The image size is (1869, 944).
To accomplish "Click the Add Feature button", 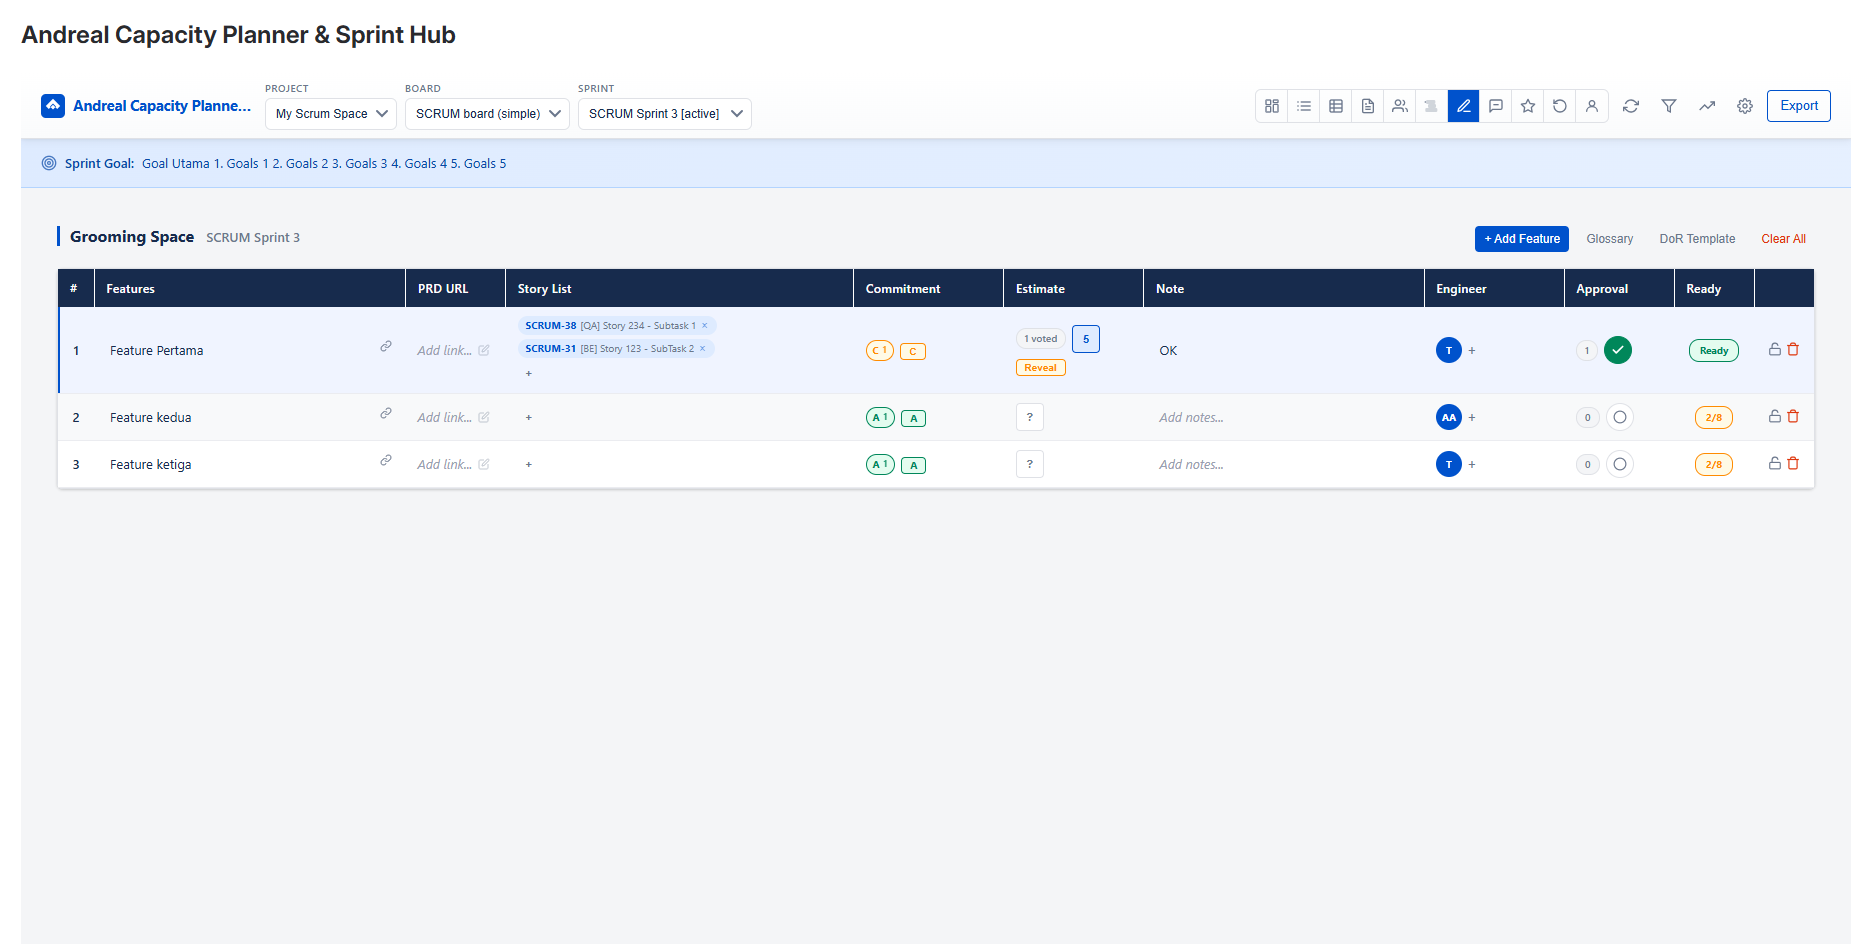I will point(1521,238).
